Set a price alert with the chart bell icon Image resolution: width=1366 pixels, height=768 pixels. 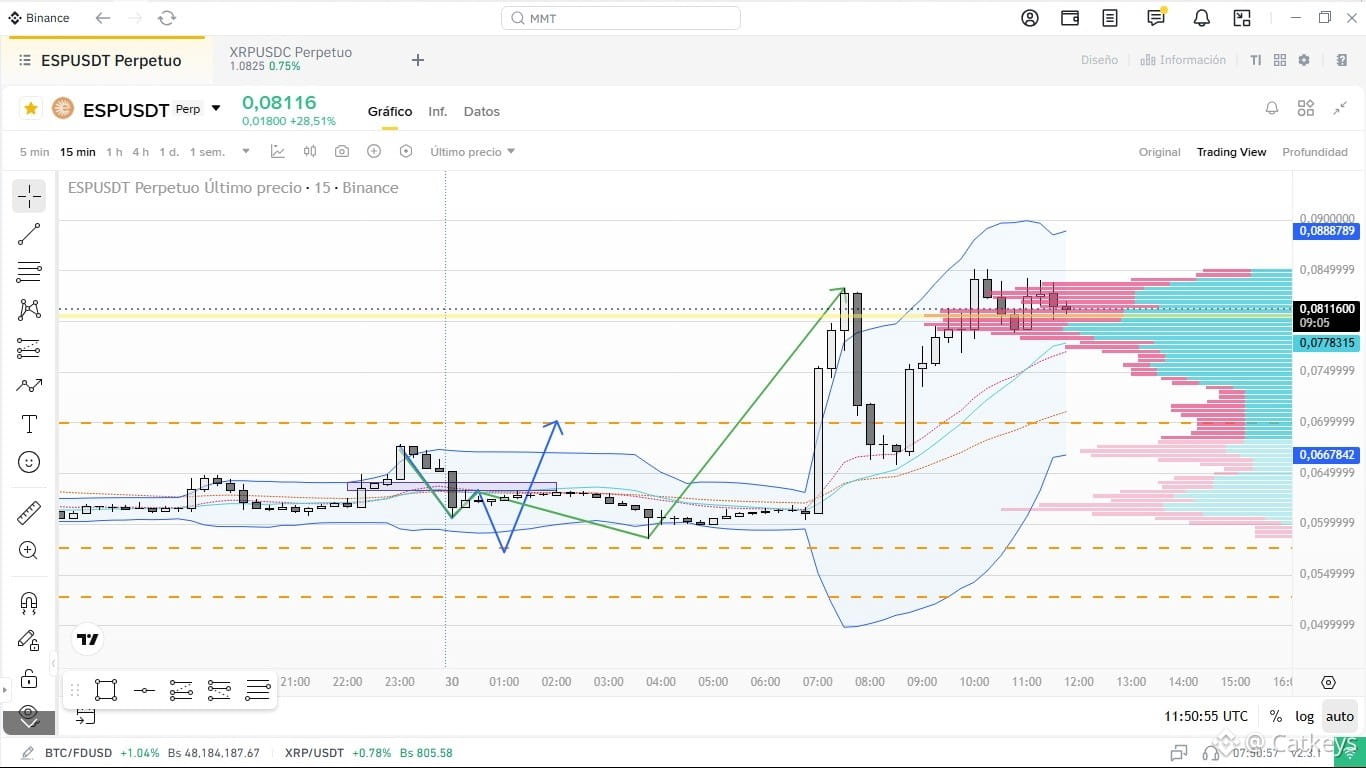pos(1272,108)
